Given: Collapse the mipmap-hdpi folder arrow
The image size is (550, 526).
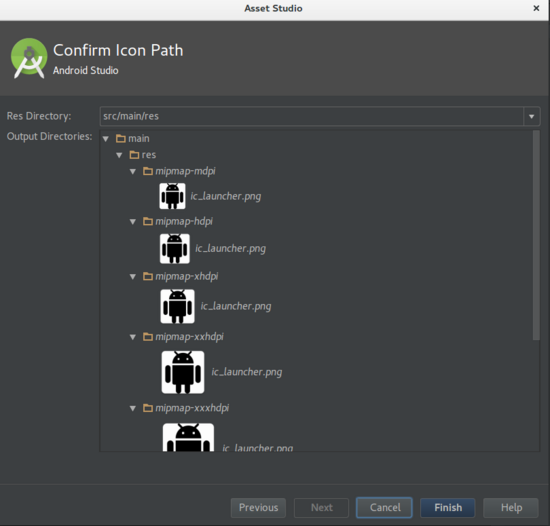Looking at the screenshot, I should [x=133, y=222].
